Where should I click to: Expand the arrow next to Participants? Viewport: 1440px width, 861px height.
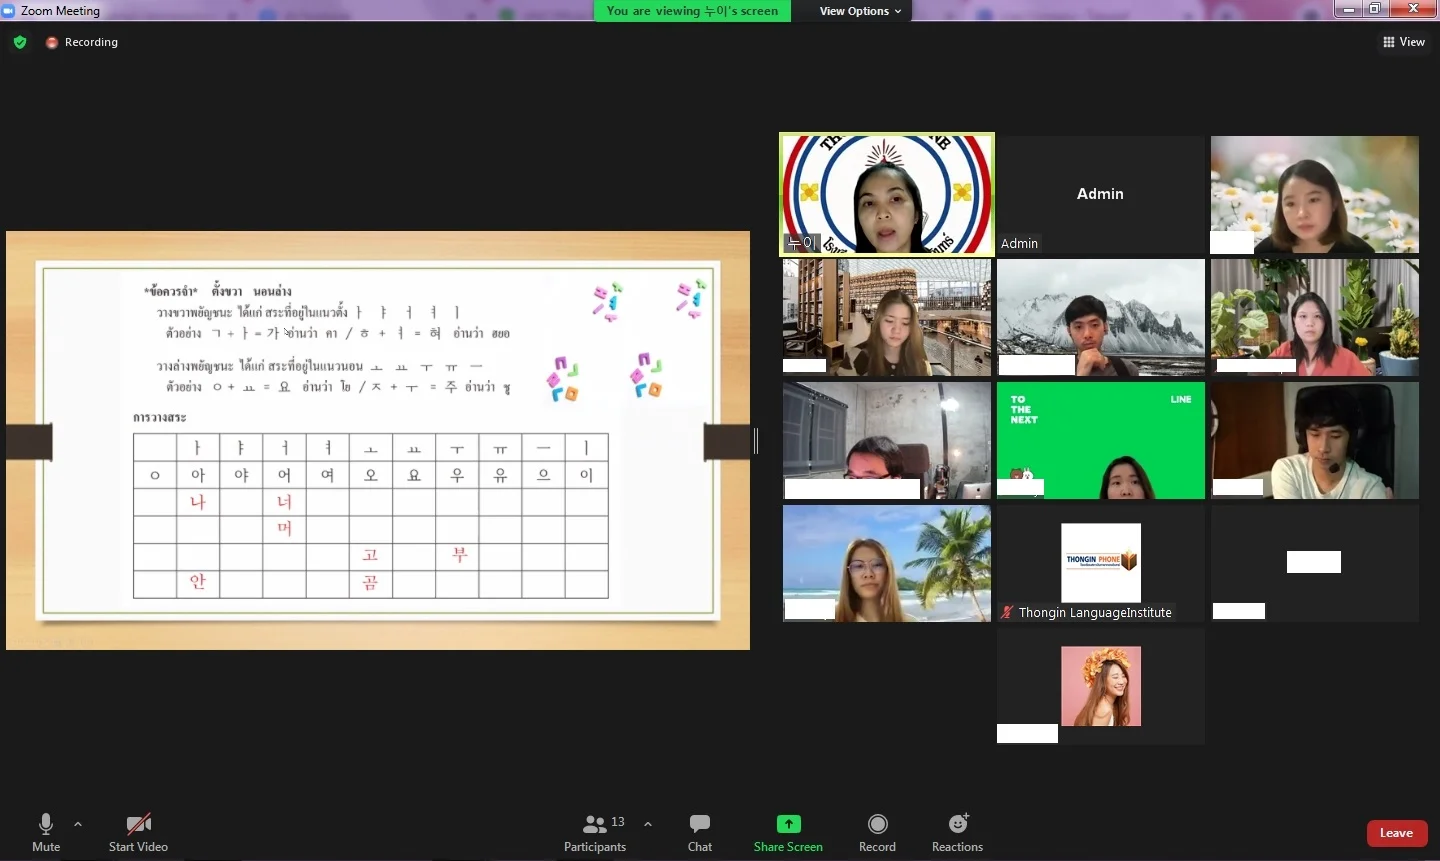(648, 824)
